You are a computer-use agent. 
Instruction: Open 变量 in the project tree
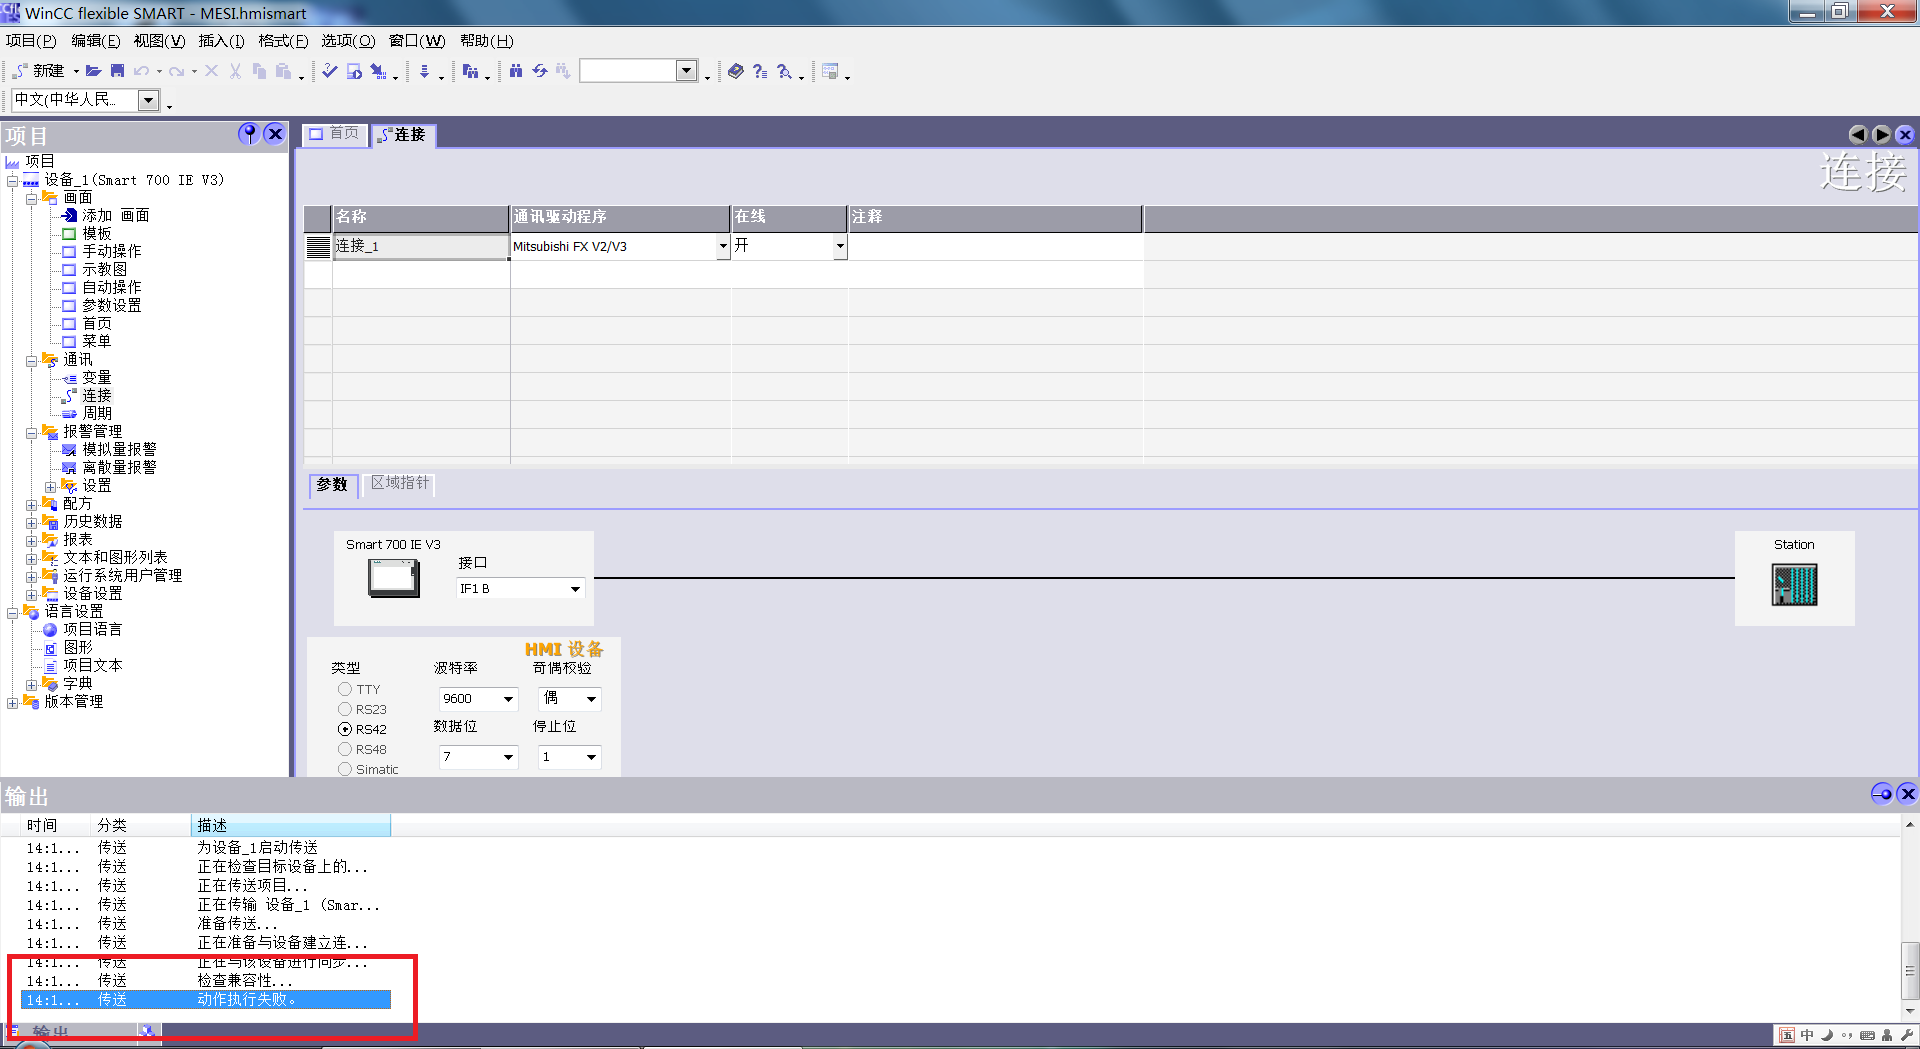(x=96, y=377)
